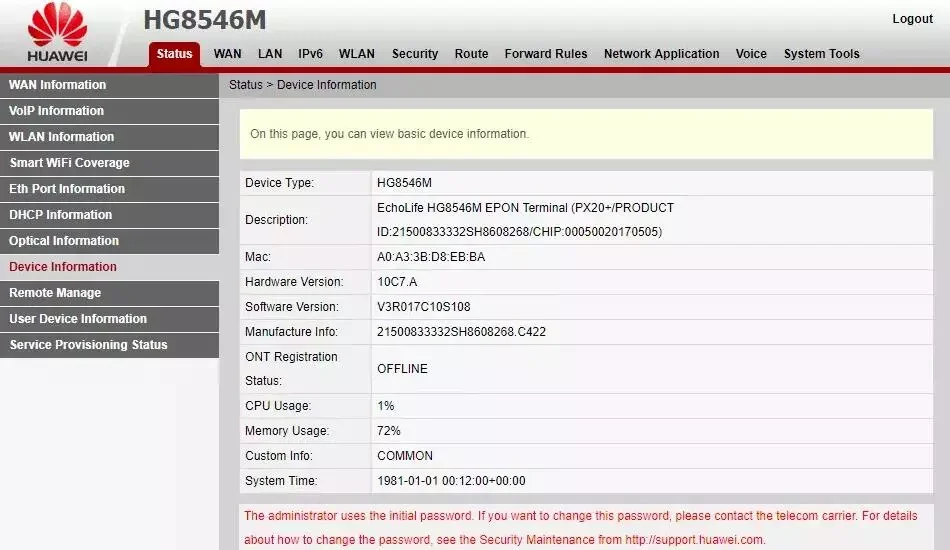Image resolution: width=950 pixels, height=550 pixels.
Task: Switch to the Route tab
Action: click(471, 54)
